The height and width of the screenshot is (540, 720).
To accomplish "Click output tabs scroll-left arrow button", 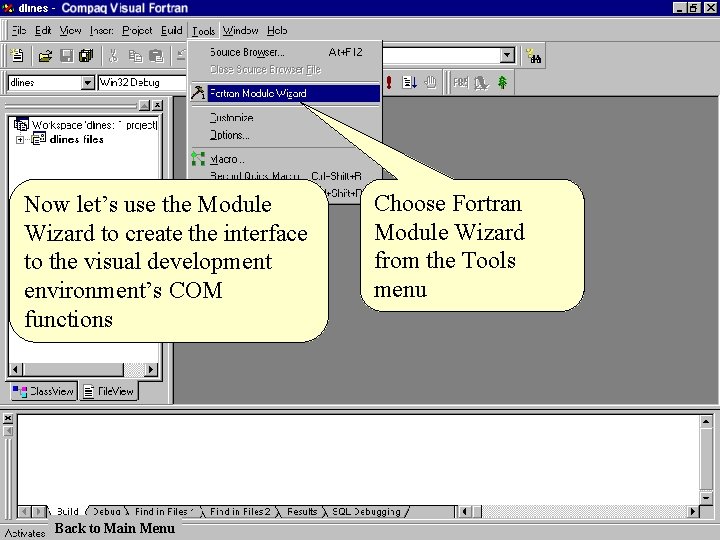I will pyautogui.click(x=25, y=512).
